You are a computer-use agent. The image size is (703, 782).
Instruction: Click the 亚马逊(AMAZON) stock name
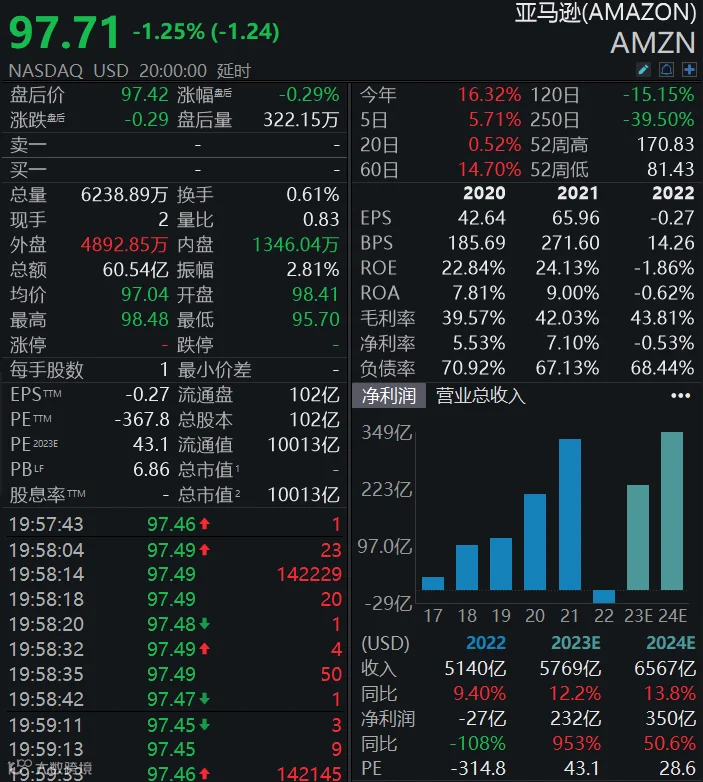[605, 12]
